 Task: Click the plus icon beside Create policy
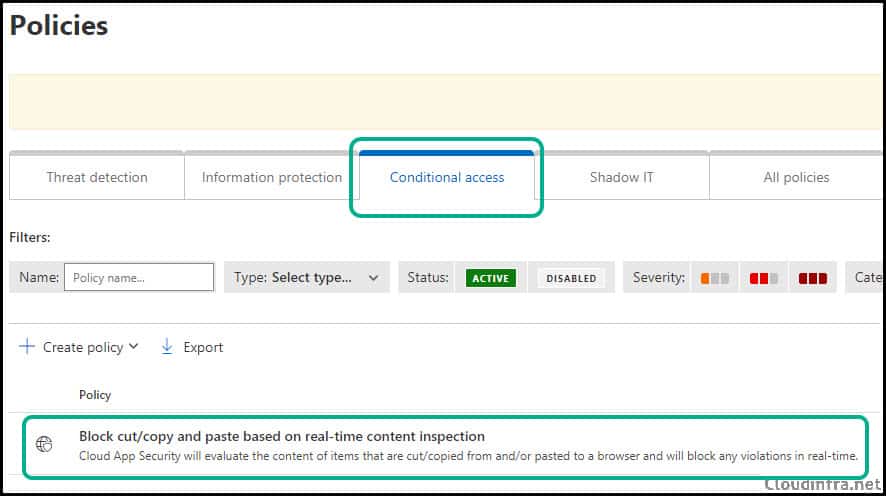pyautogui.click(x=27, y=346)
